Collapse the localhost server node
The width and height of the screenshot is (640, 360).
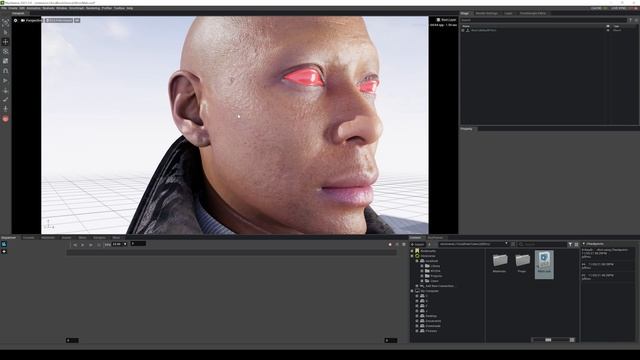click(417, 261)
